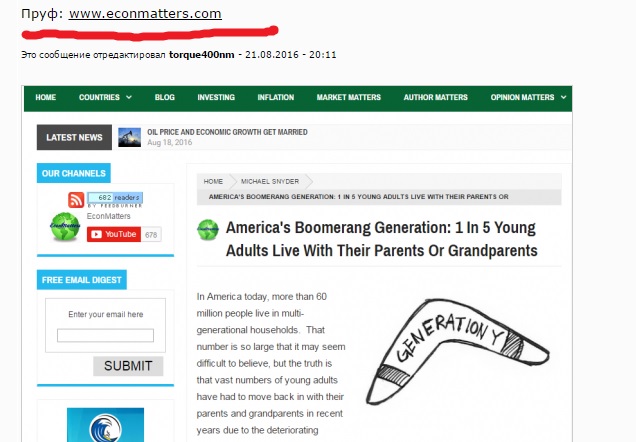Click the edit timestamp 21.08.2016 - 20:11
The width and height of the screenshot is (636, 442).
coord(291,55)
